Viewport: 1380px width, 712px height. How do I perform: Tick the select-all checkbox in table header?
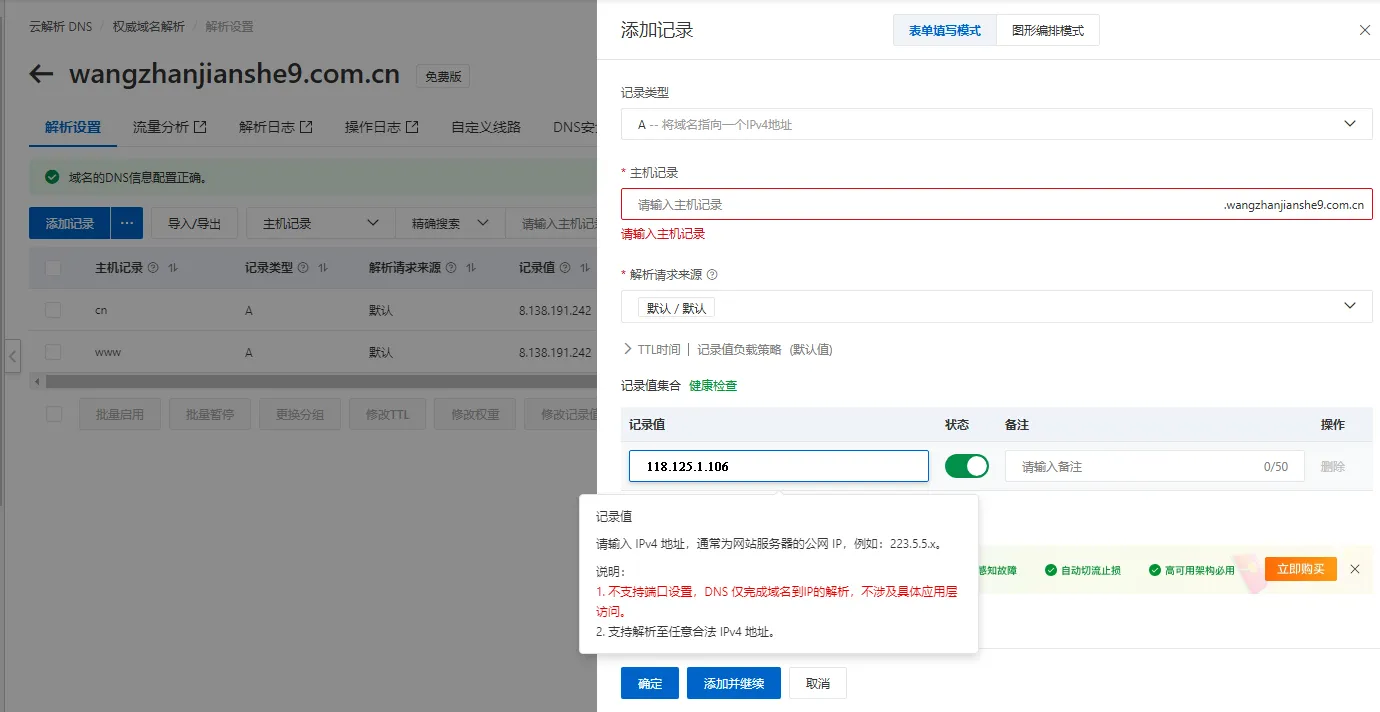(x=53, y=268)
